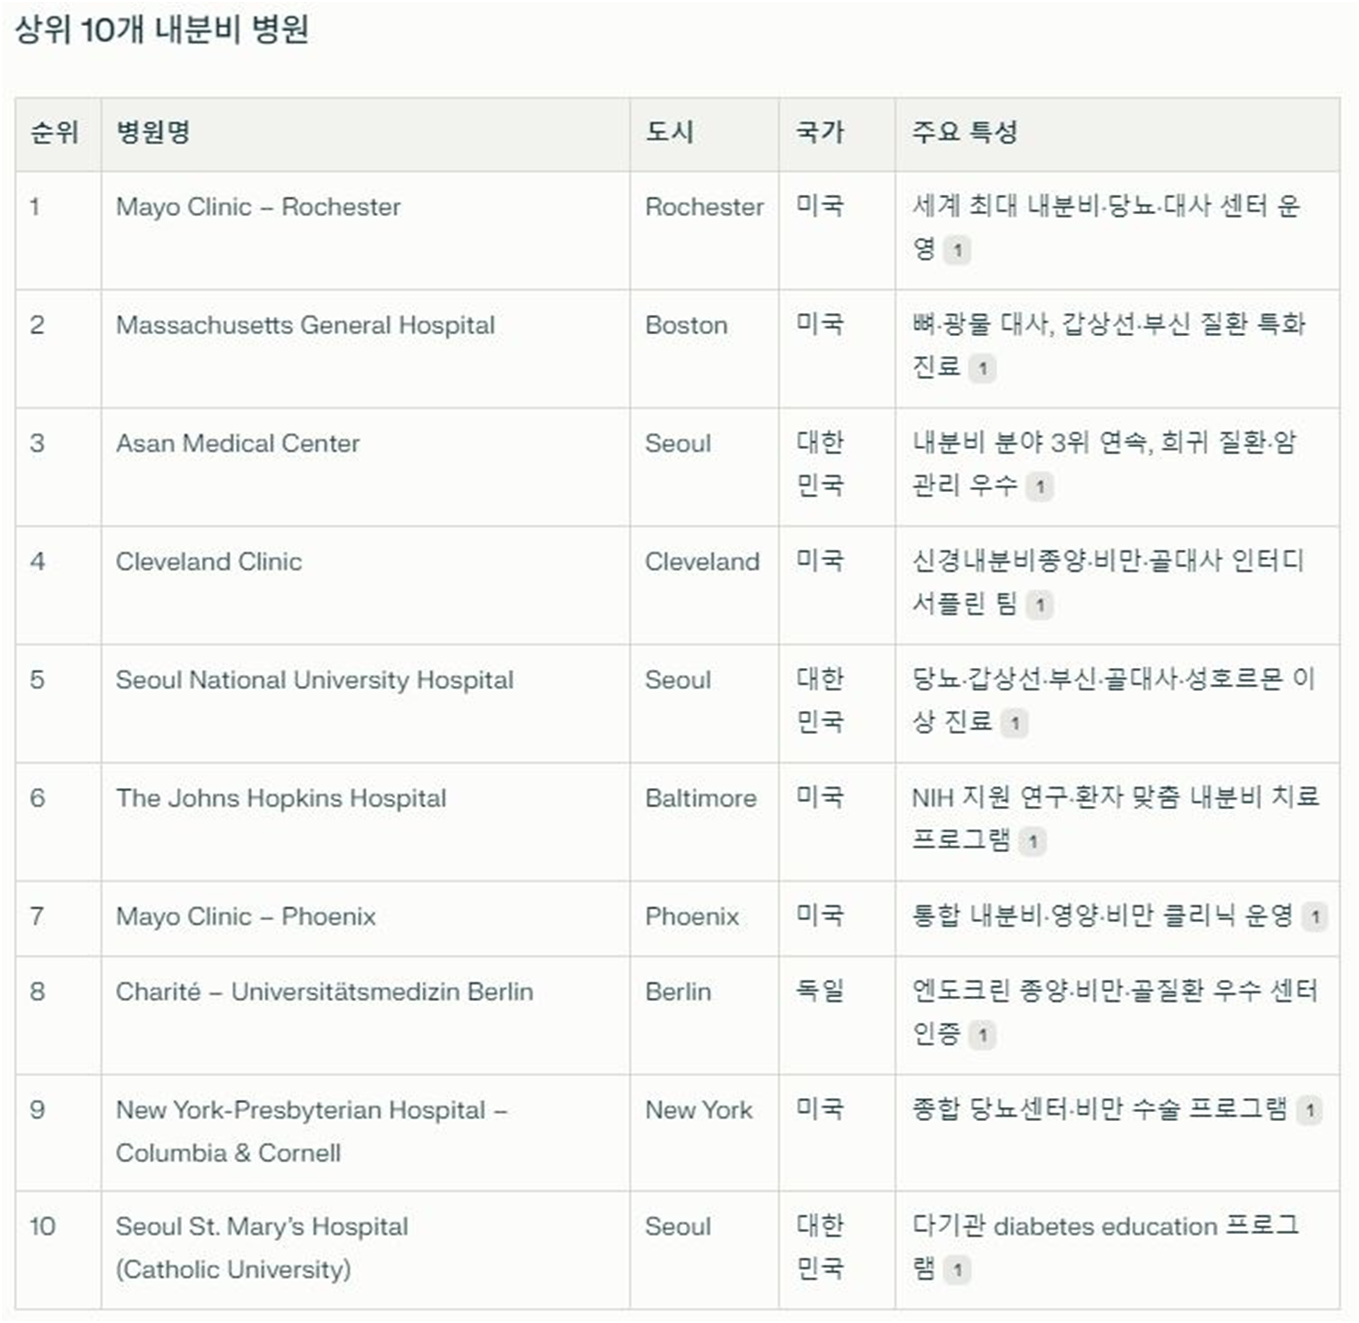Click "엔도크린 종양·비만·골질환 우수 센터 인증"
The height and width of the screenshot is (1323, 1359).
(1115, 1012)
